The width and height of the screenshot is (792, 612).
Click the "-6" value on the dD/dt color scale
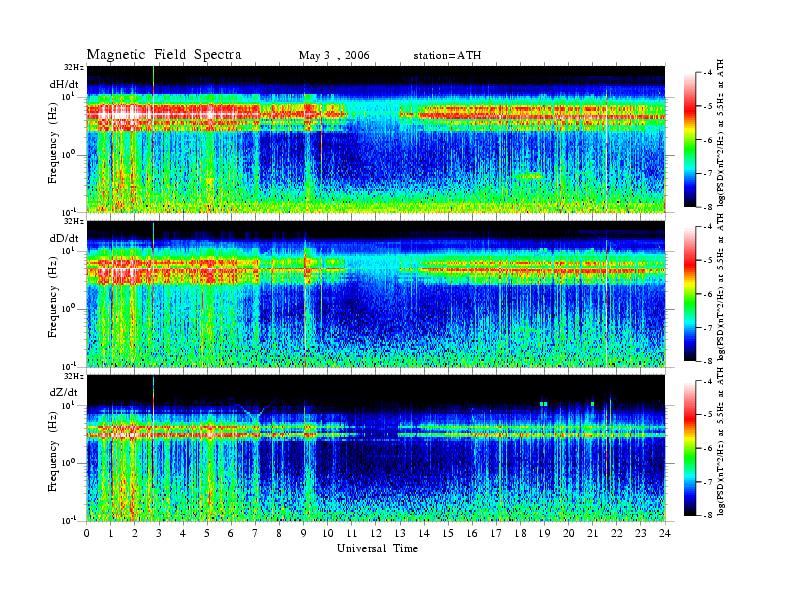[x=708, y=294]
